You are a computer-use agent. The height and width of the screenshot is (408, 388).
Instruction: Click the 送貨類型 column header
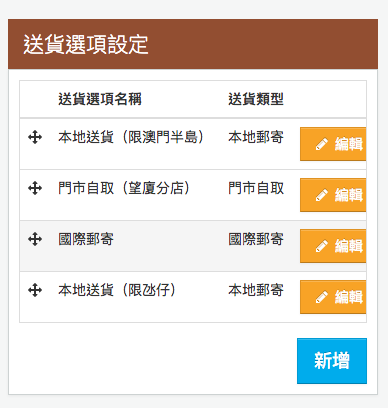pos(256,99)
